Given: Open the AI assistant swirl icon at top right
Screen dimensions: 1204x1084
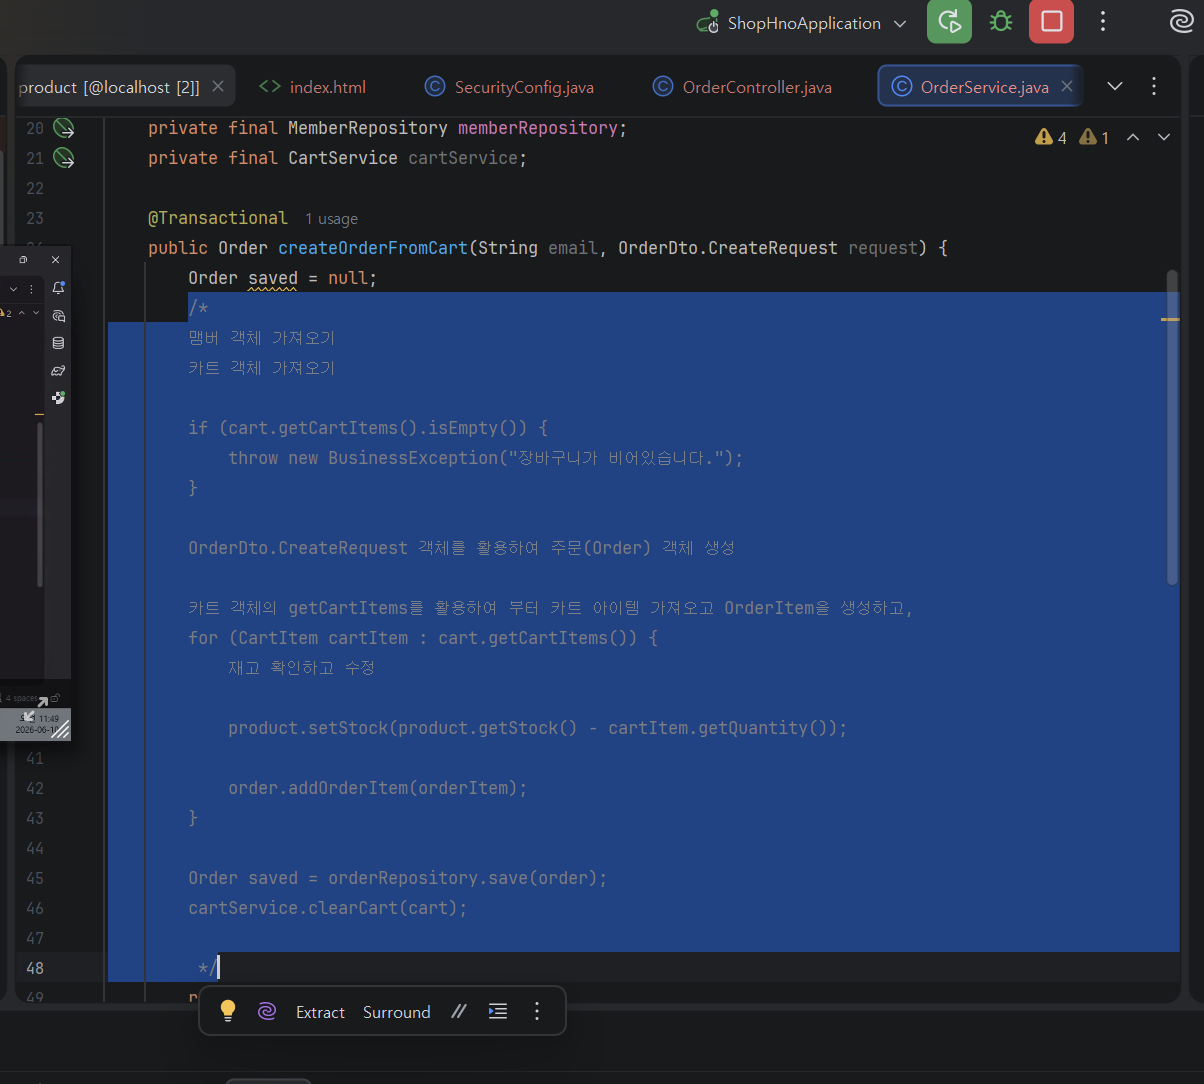Looking at the screenshot, I should point(1180,22).
